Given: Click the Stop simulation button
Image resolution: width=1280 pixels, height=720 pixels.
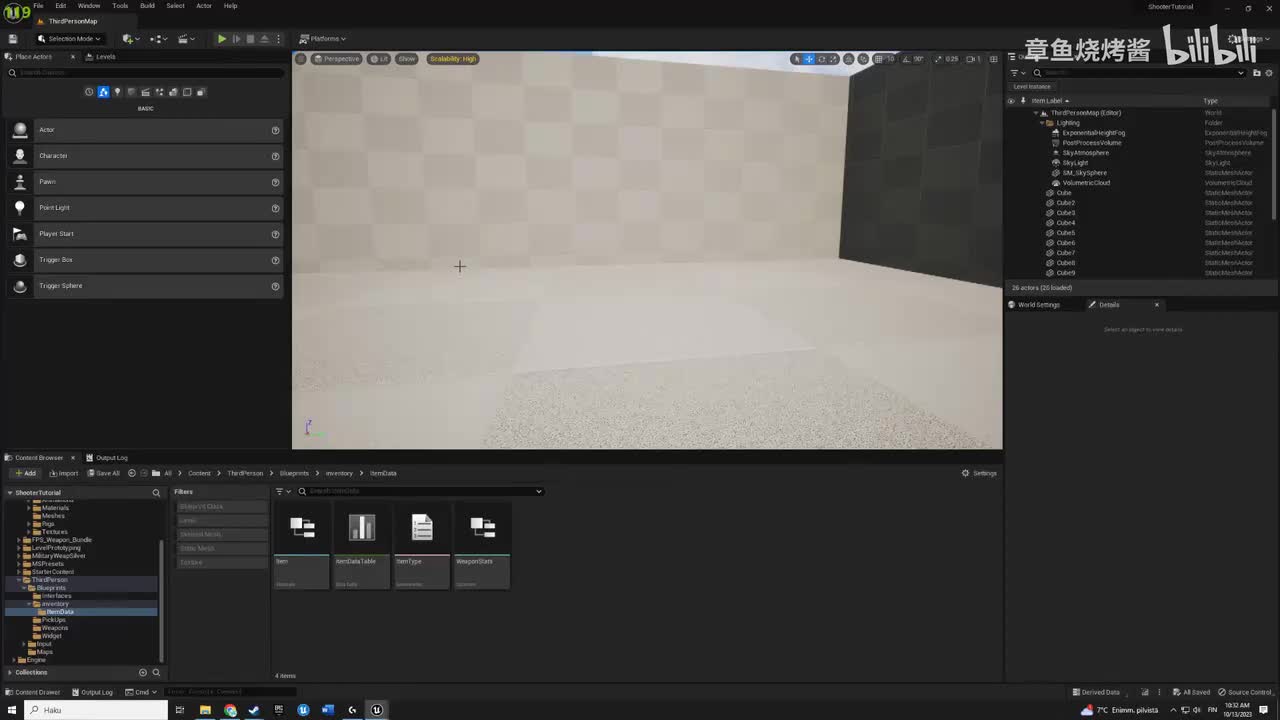Looking at the screenshot, I should tap(250, 39).
